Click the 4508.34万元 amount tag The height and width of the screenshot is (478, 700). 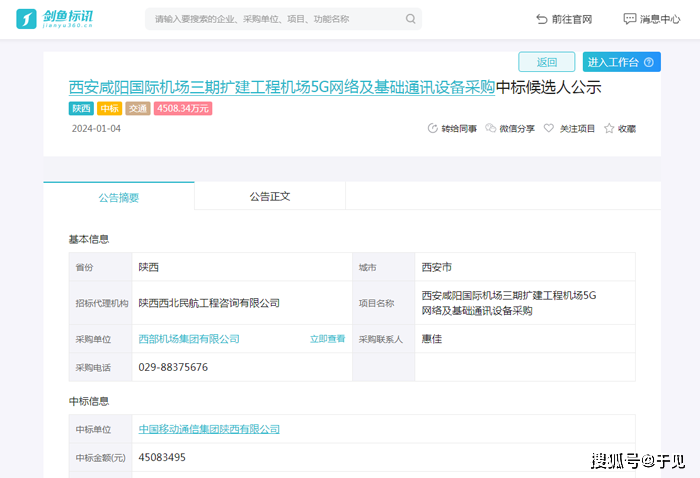[183, 108]
